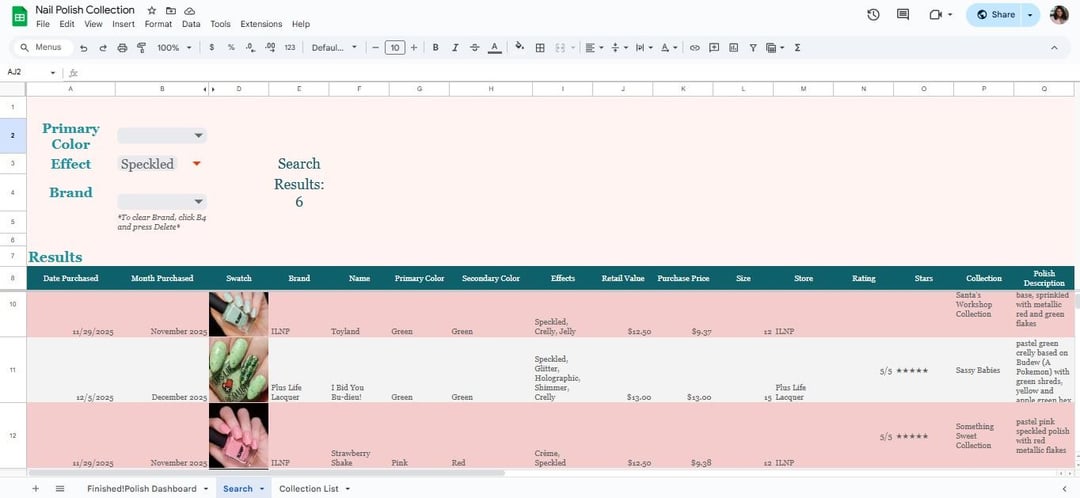
Task: Toggle italic formatting
Action: [x=455, y=47]
